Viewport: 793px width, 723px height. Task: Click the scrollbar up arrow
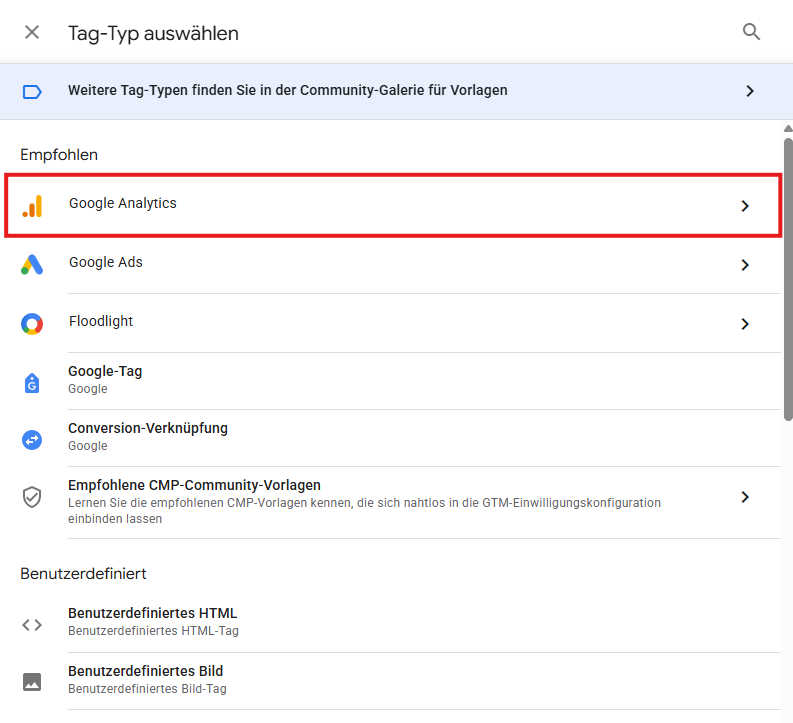click(x=788, y=128)
